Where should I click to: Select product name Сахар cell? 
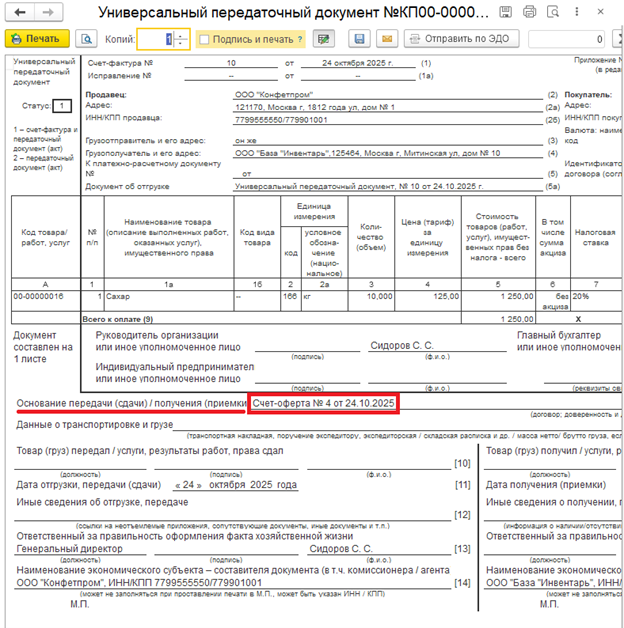coord(169,301)
